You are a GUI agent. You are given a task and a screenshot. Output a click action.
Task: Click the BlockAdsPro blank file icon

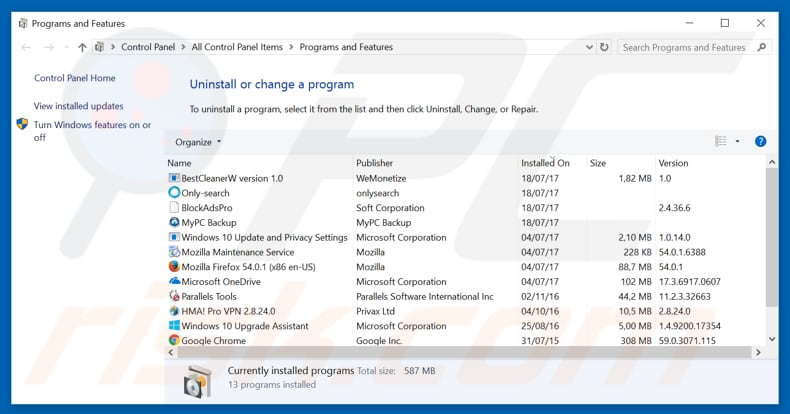pyautogui.click(x=174, y=208)
